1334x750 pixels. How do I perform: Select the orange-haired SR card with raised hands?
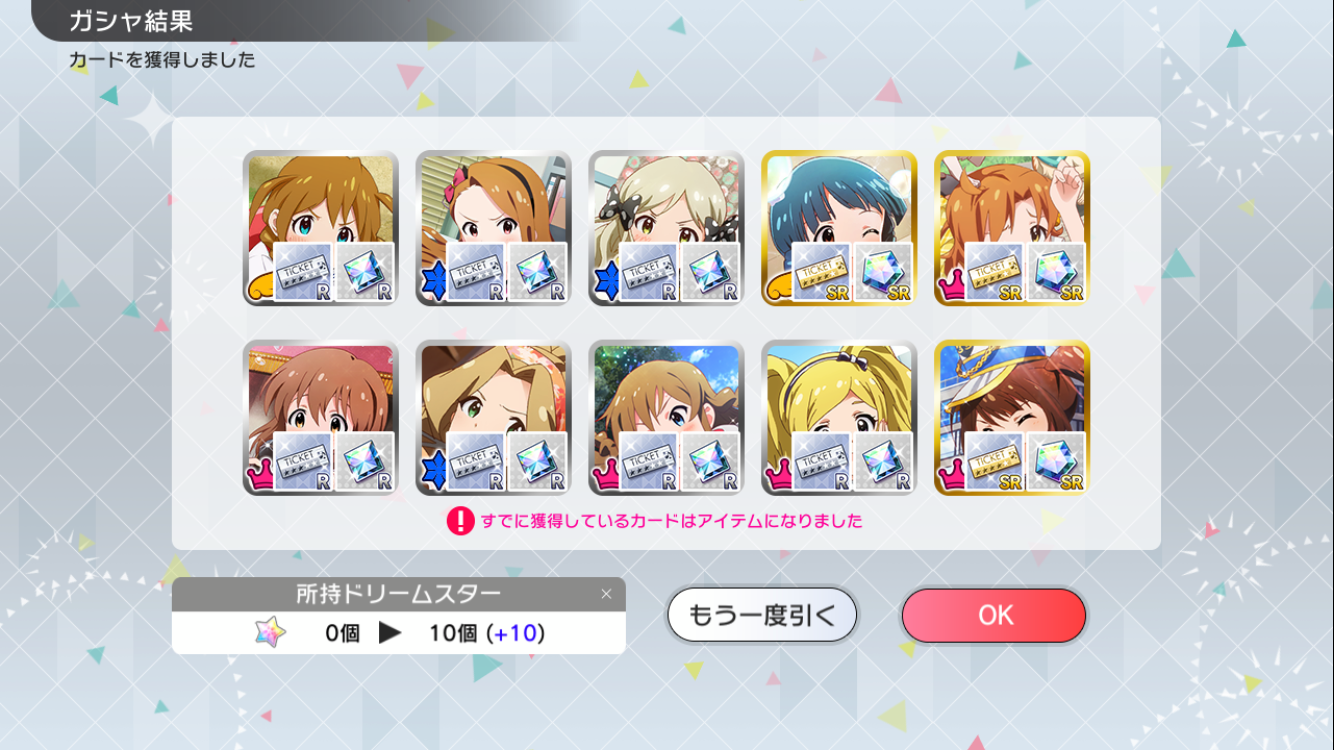1012,228
